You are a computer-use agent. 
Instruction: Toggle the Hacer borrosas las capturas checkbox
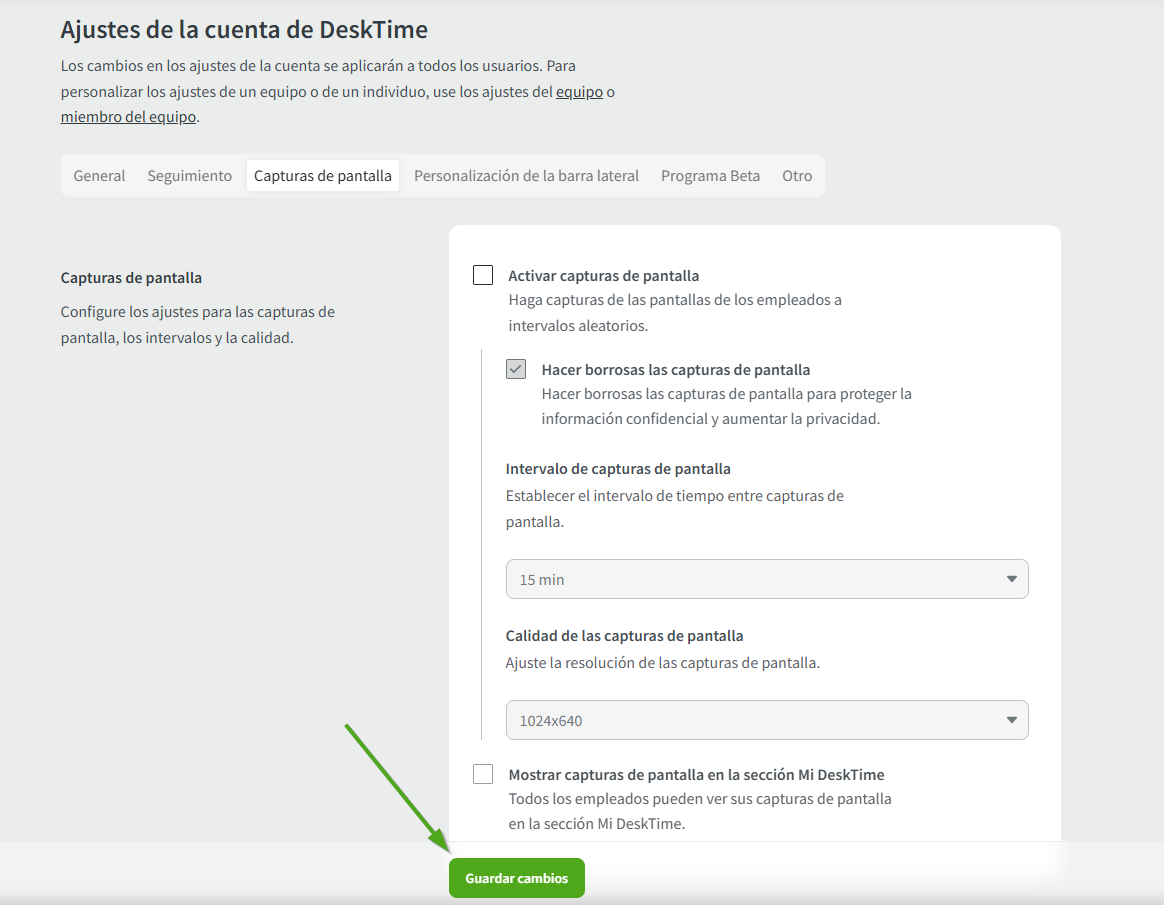click(x=516, y=369)
